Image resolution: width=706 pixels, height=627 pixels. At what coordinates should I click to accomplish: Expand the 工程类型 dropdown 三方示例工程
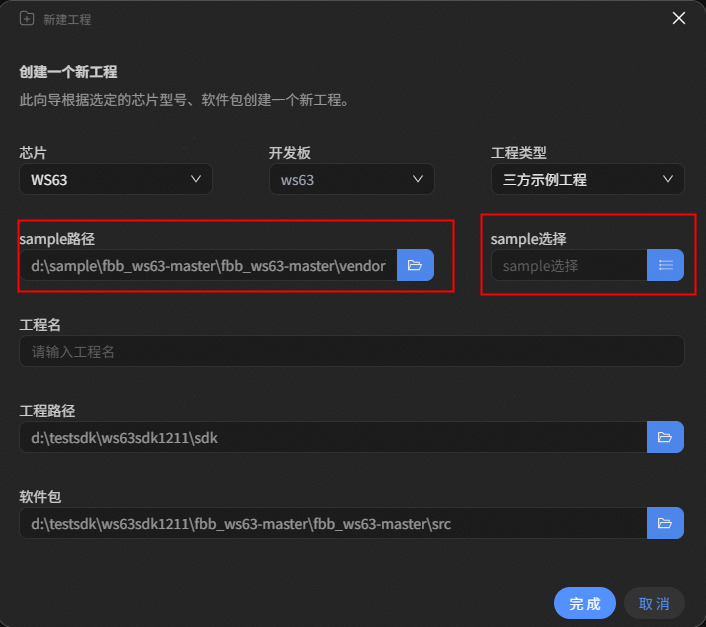tap(587, 180)
